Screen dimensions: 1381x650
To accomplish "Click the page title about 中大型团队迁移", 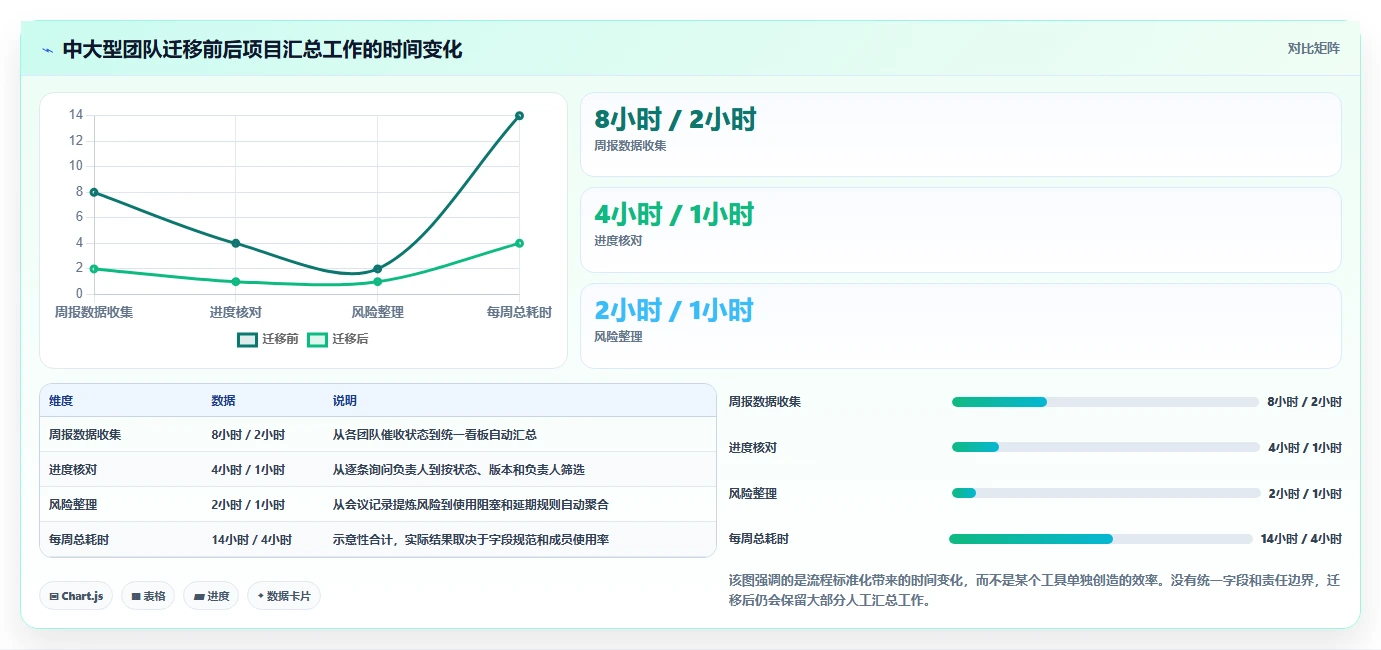I will pos(262,50).
